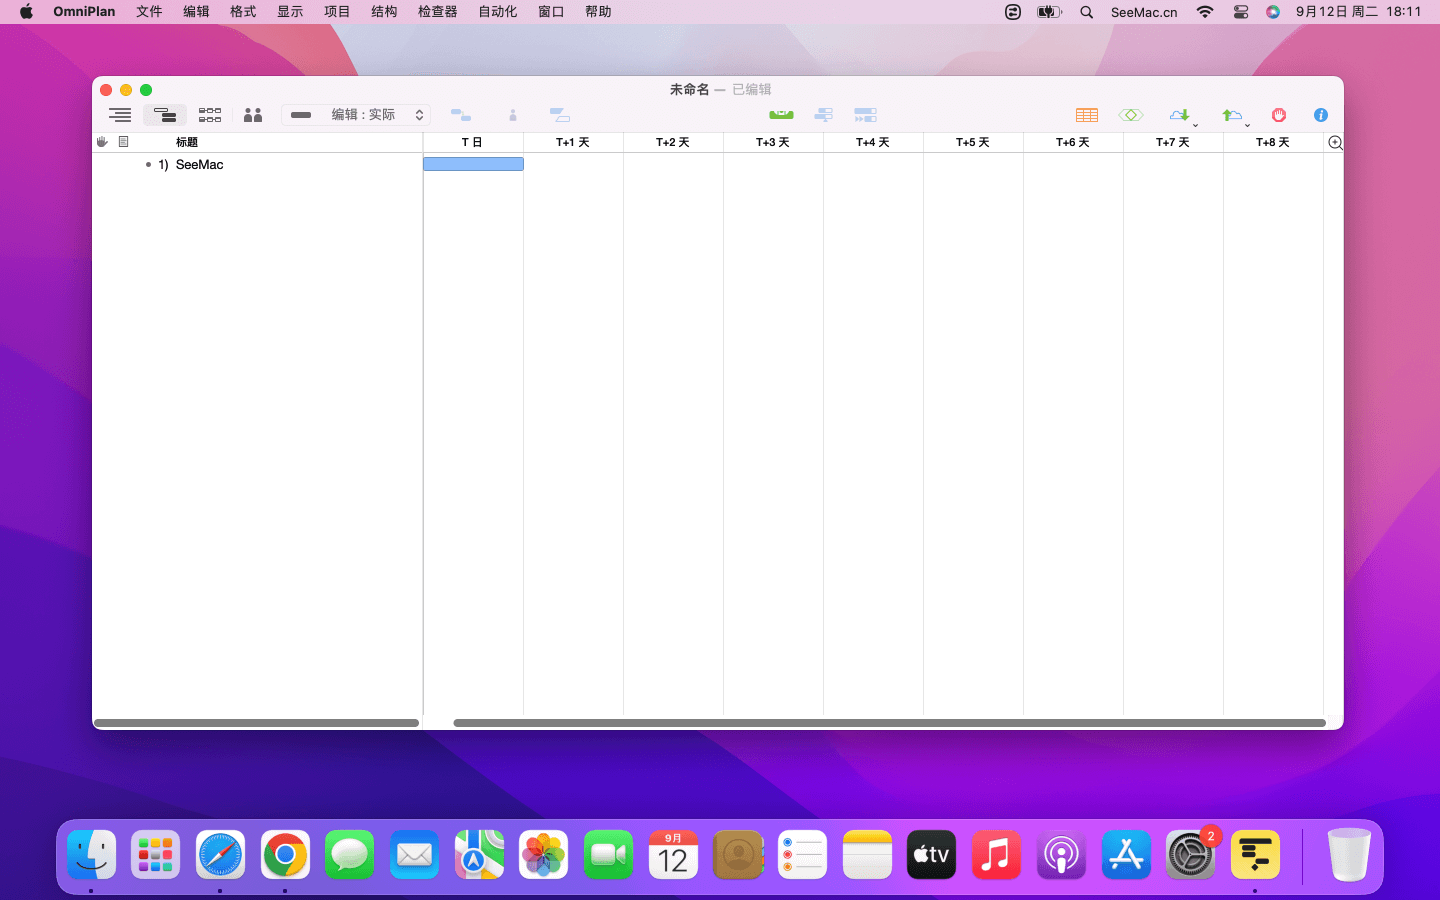The image size is (1440, 900).
Task: Open the inspector via blue info icon
Action: coord(1320,115)
